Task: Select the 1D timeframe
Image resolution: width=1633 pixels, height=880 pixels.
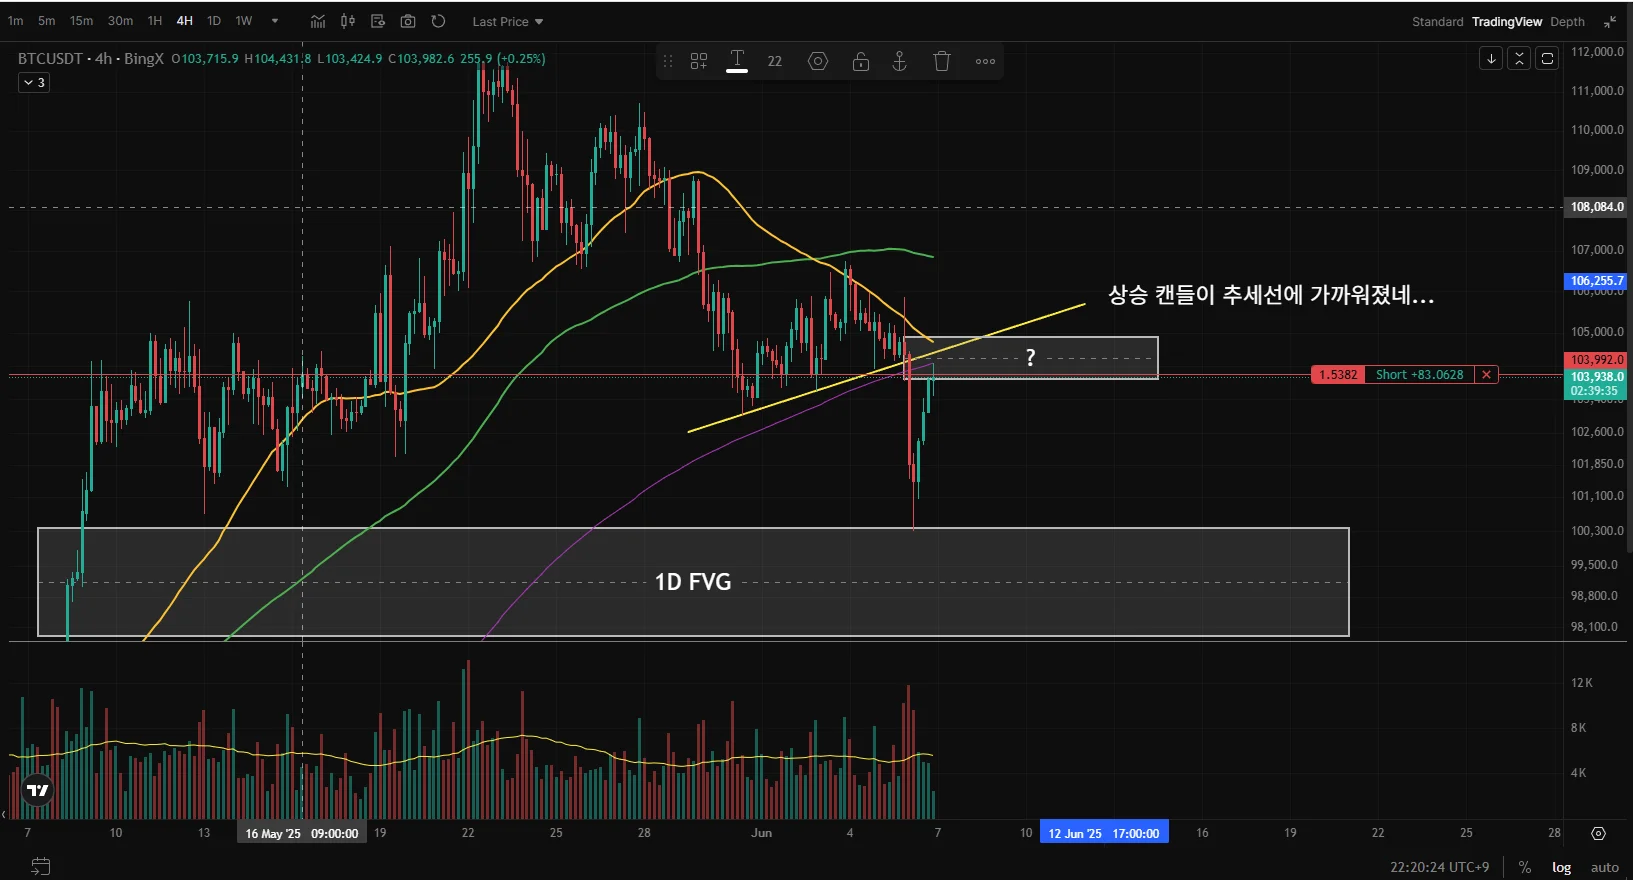Action: coord(213,21)
